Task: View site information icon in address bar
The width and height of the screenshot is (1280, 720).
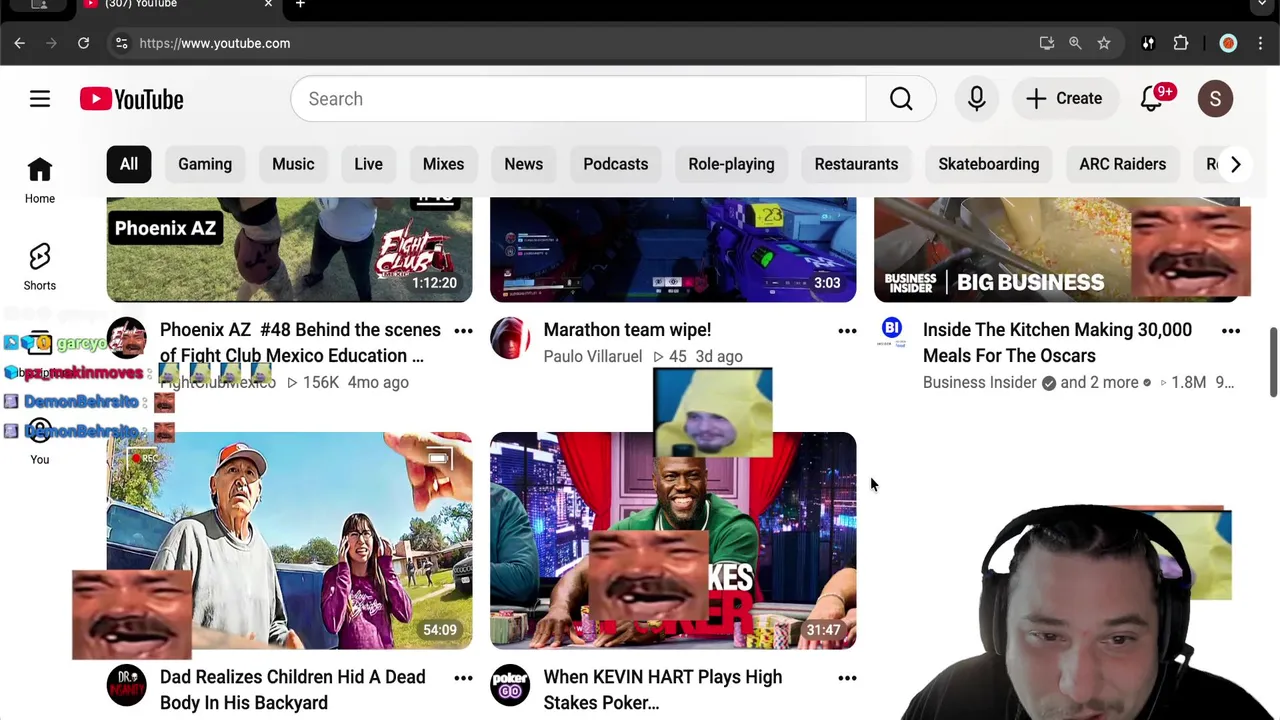Action: [x=121, y=43]
